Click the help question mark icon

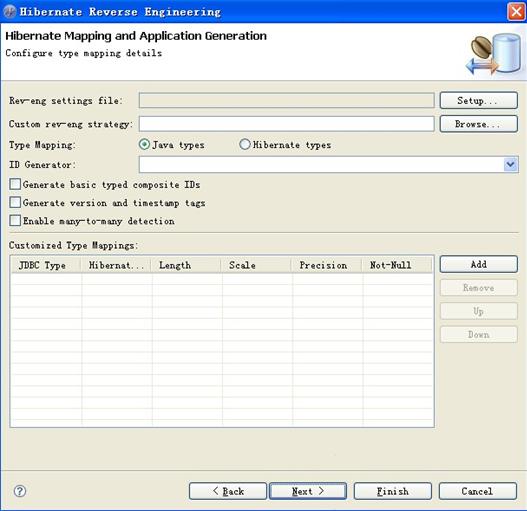(x=20, y=491)
